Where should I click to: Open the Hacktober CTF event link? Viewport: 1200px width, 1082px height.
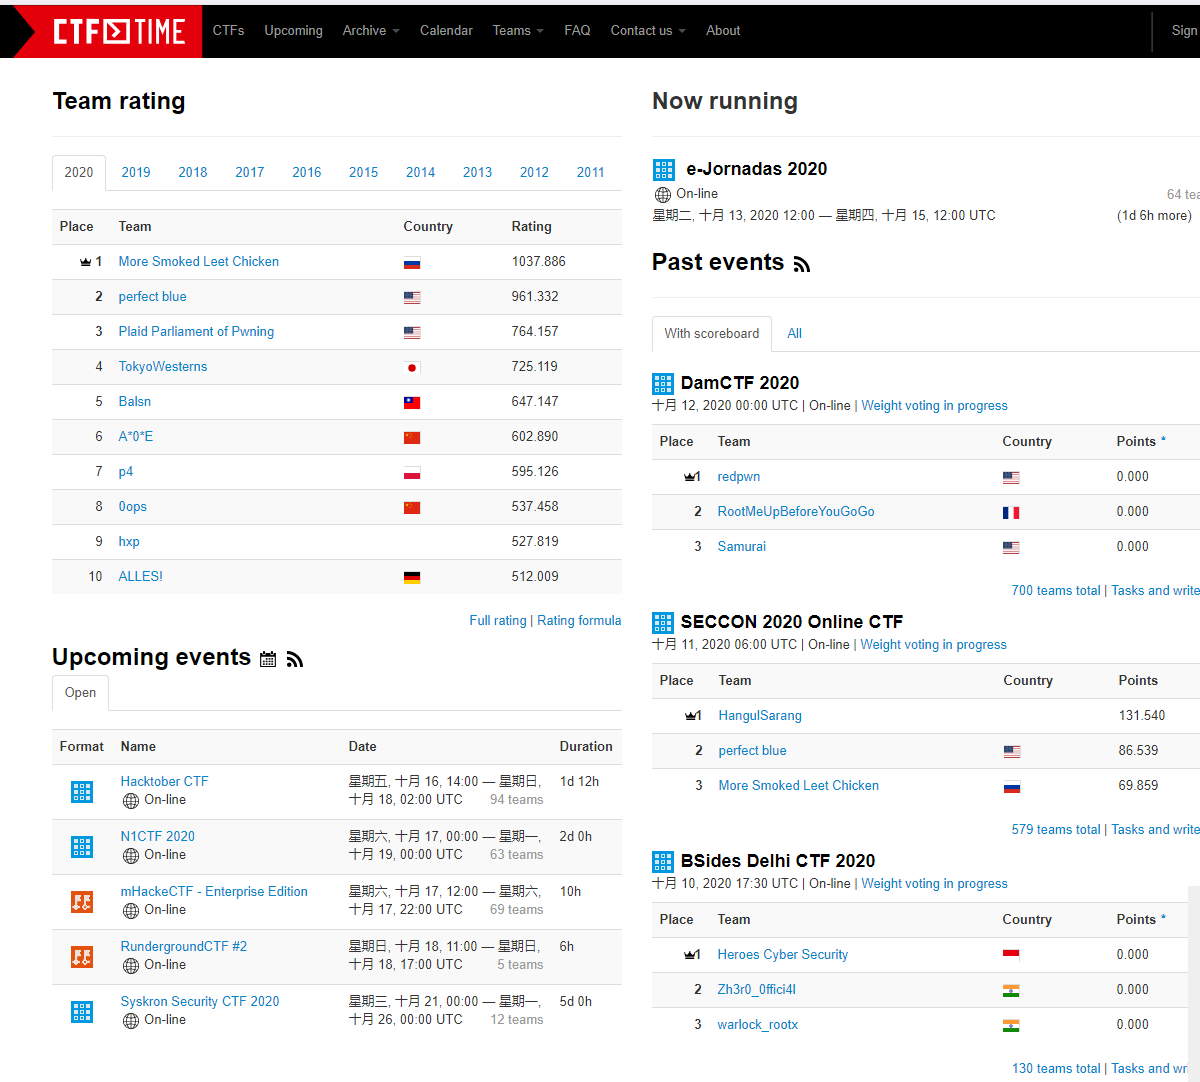(x=164, y=782)
